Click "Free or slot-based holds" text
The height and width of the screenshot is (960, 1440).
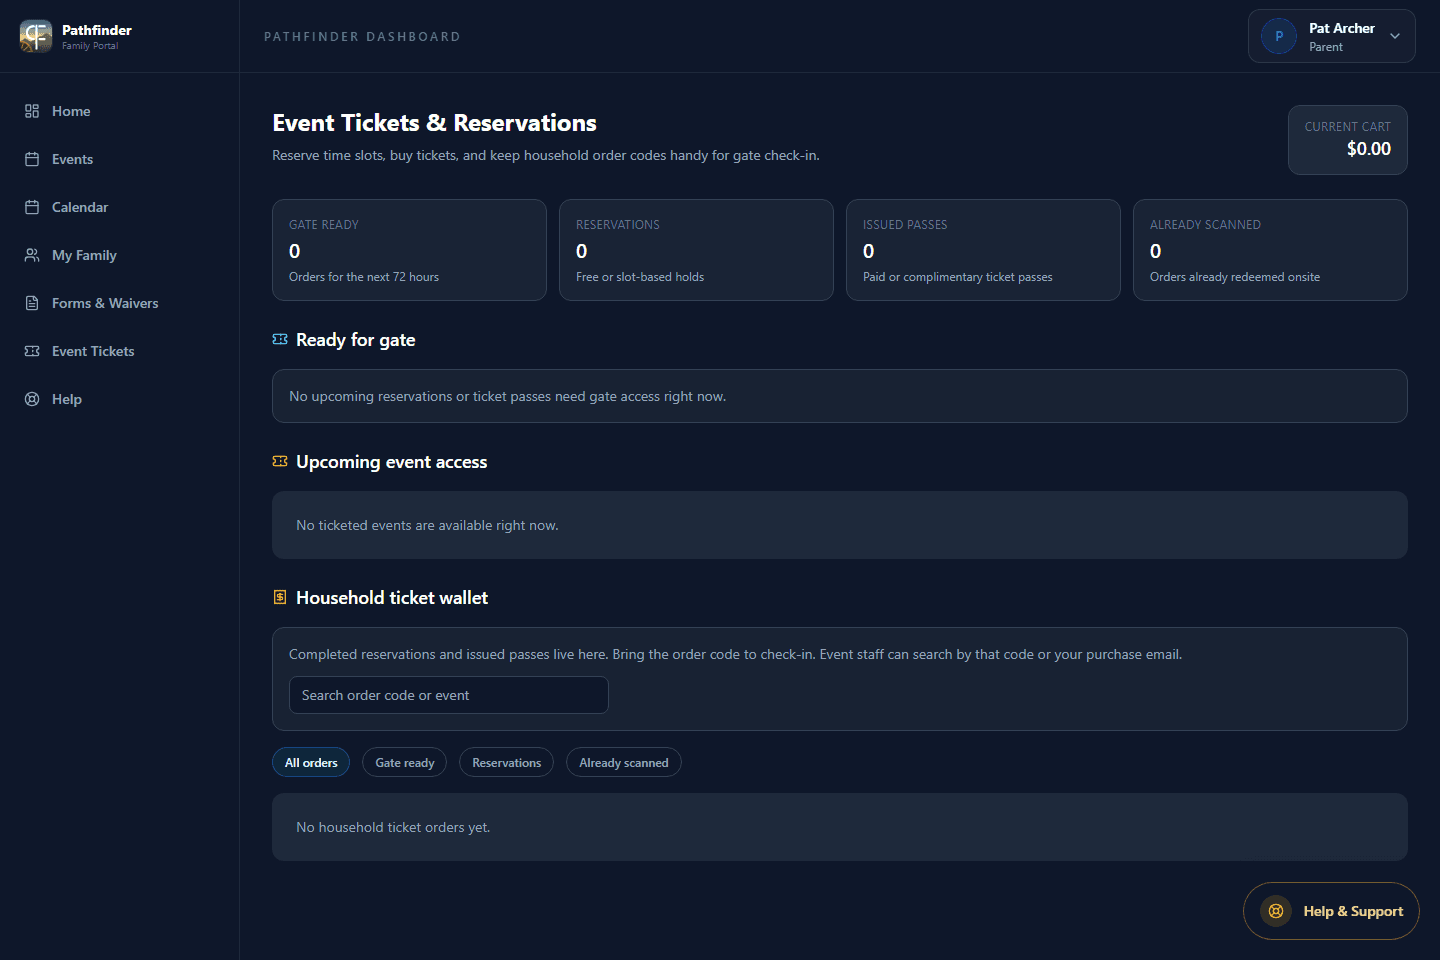pos(640,277)
